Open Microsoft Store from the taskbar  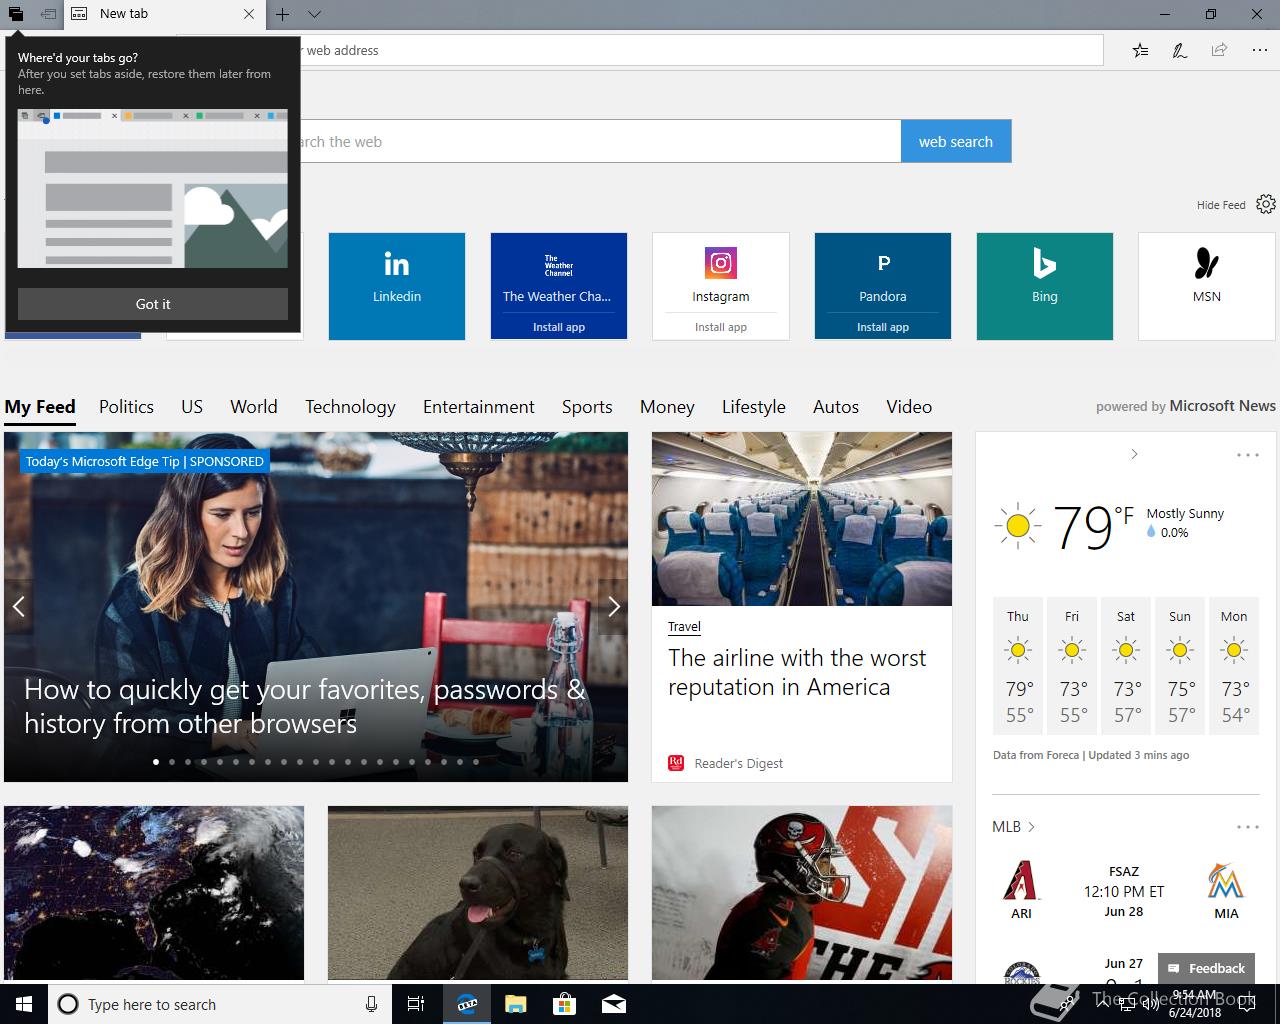tap(565, 1004)
